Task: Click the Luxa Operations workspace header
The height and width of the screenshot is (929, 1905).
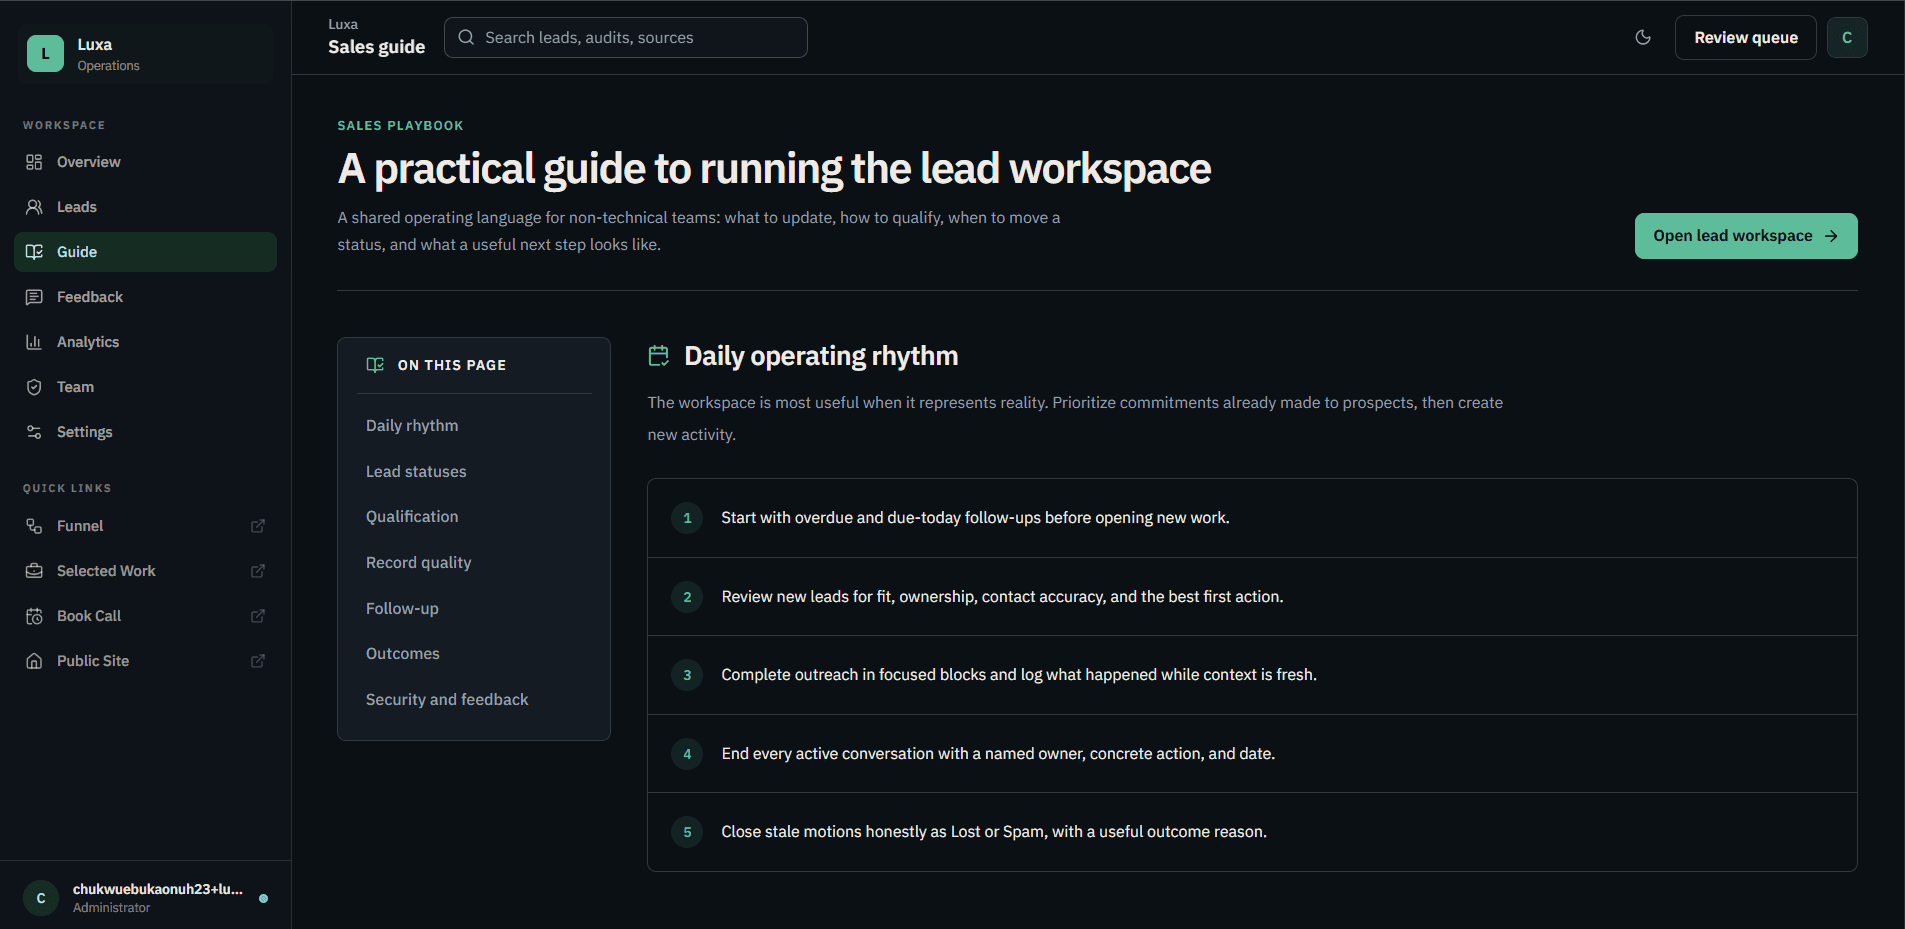Action: pos(145,54)
